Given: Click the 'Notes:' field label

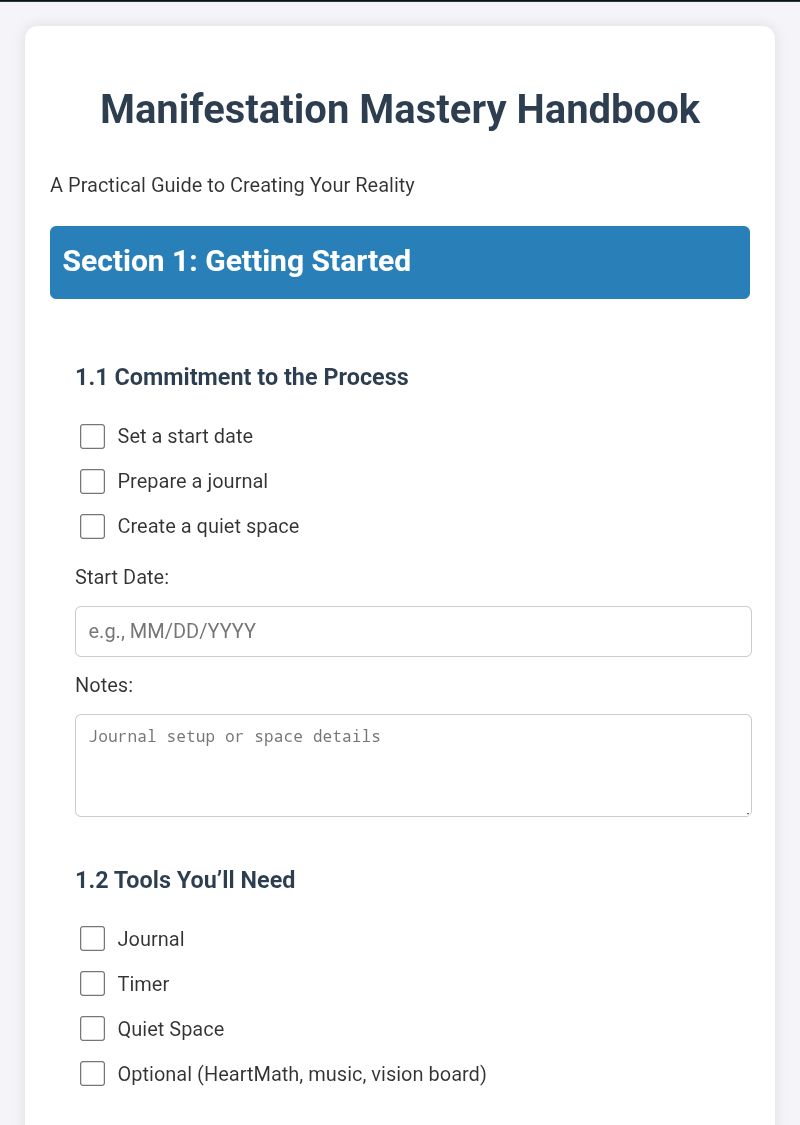Looking at the screenshot, I should (104, 684).
